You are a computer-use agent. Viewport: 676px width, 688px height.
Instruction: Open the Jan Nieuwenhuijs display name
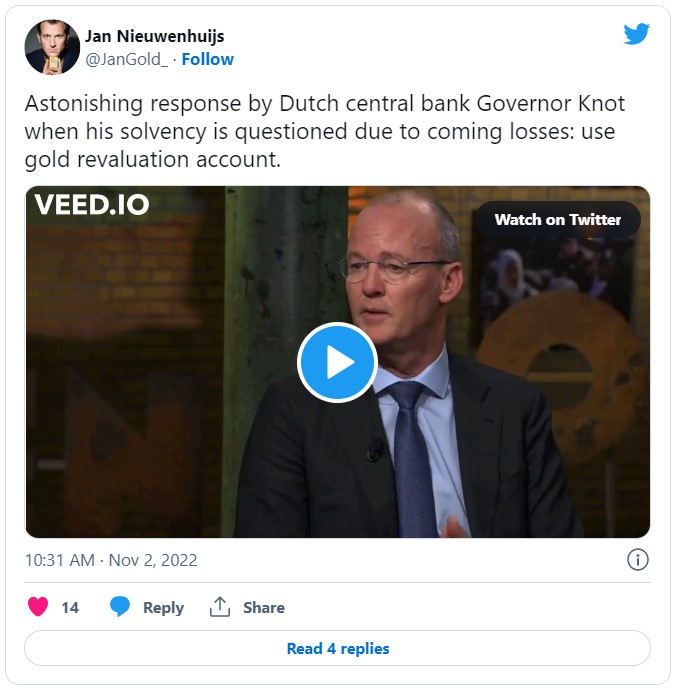(154, 36)
